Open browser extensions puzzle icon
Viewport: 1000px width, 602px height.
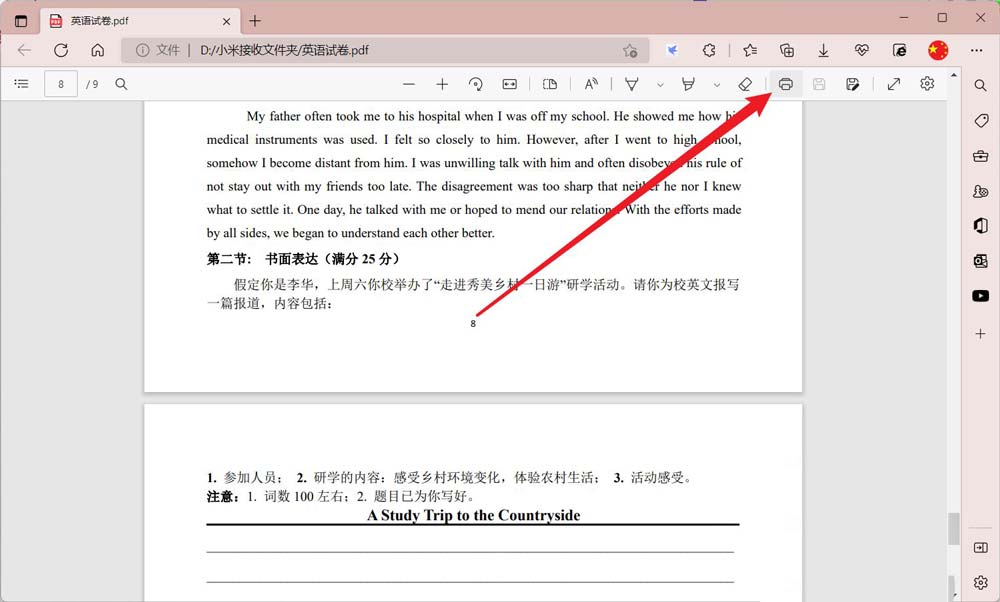pos(709,50)
